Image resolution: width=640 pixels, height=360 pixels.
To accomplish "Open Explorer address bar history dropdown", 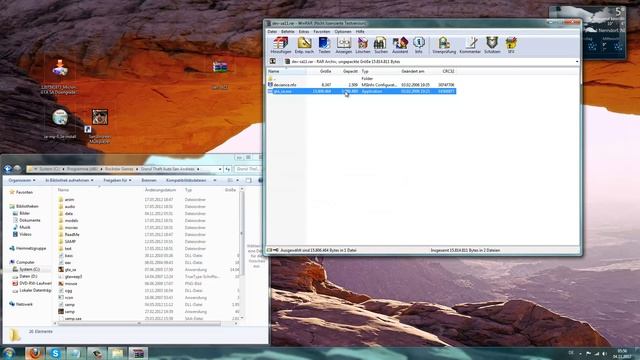I will [x=220, y=169].
